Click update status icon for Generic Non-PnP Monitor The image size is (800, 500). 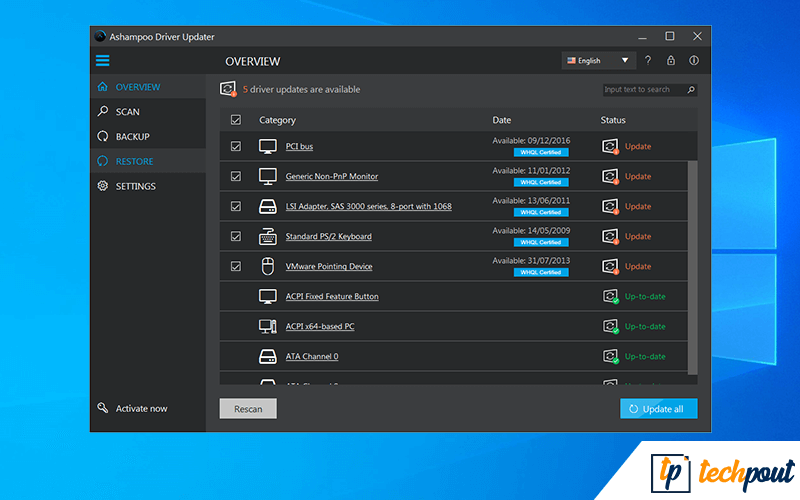pyautogui.click(x=610, y=177)
